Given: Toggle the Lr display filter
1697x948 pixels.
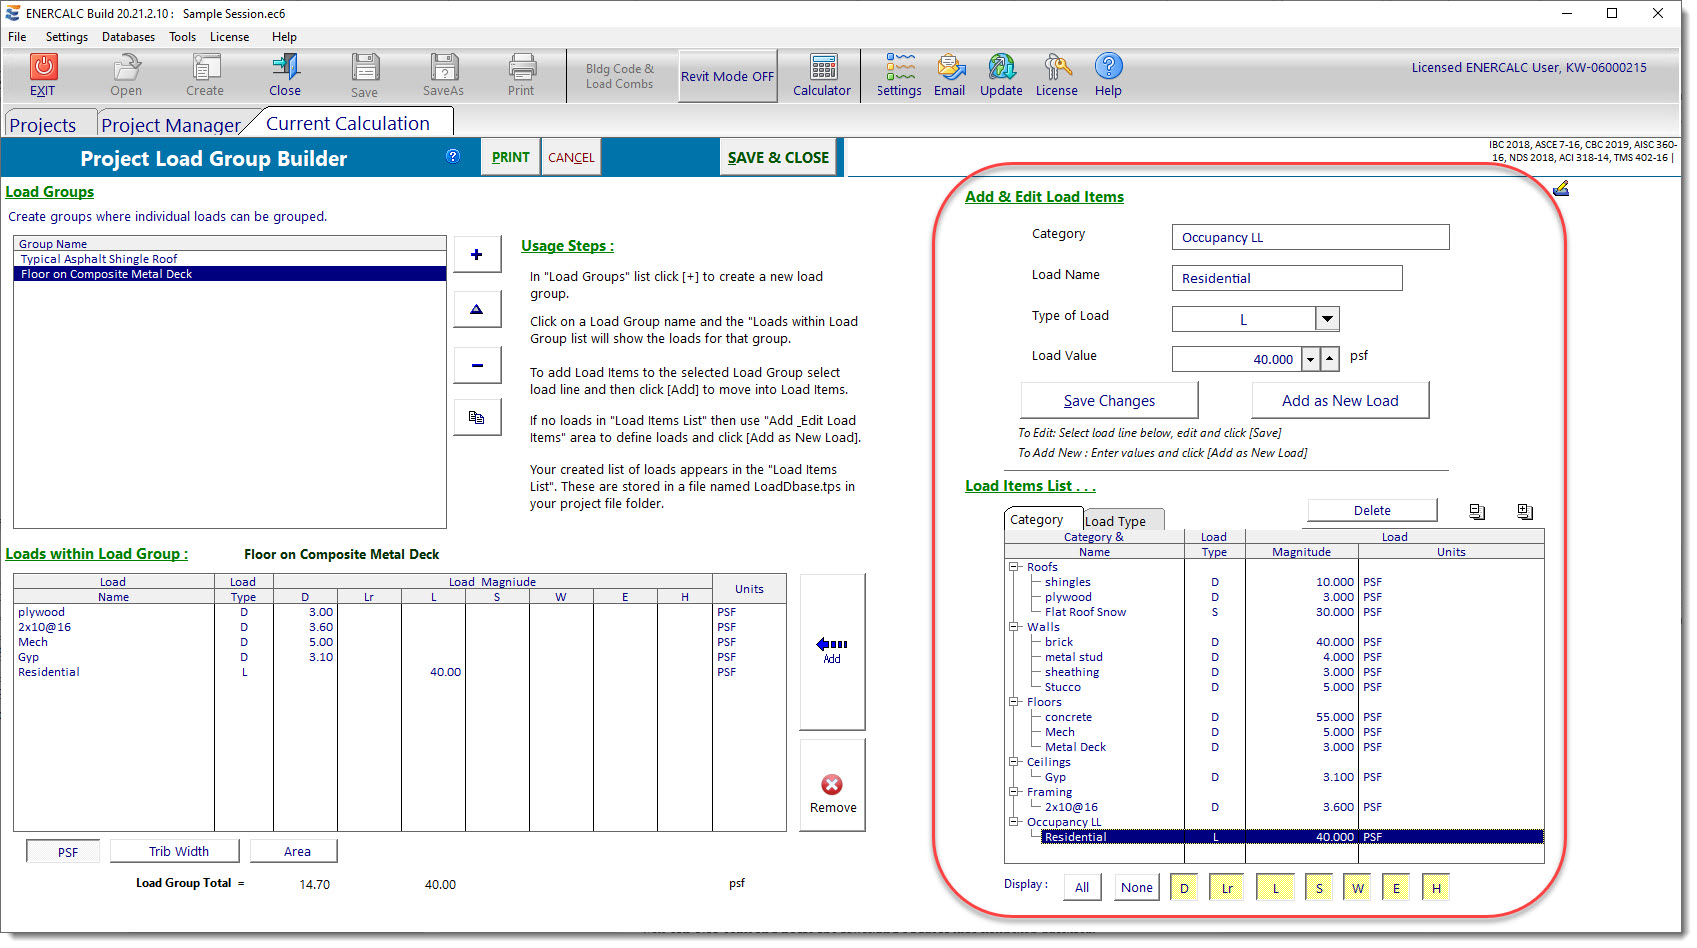Looking at the screenshot, I should 1226,887.
